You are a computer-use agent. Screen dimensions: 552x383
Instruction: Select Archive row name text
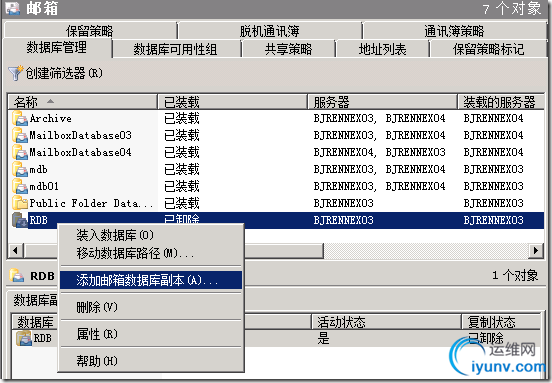pyautogui.click(x=50, y=119)
